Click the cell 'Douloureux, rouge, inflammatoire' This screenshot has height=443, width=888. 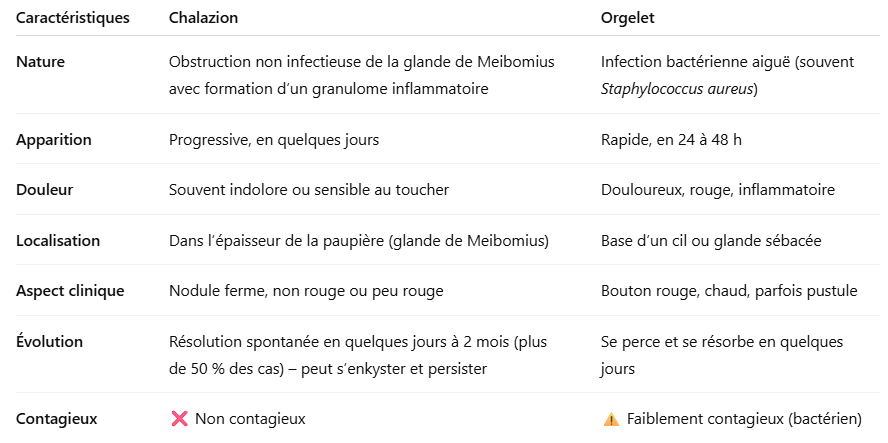point(718,190)
